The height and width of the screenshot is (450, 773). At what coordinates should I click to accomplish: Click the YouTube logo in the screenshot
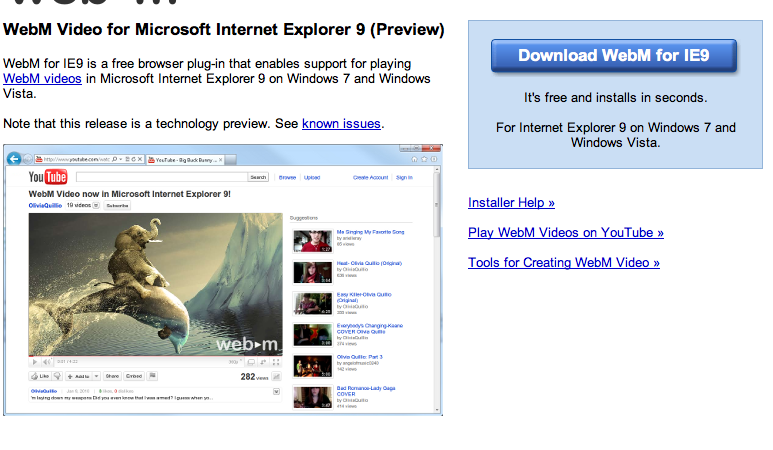point(48,177)
